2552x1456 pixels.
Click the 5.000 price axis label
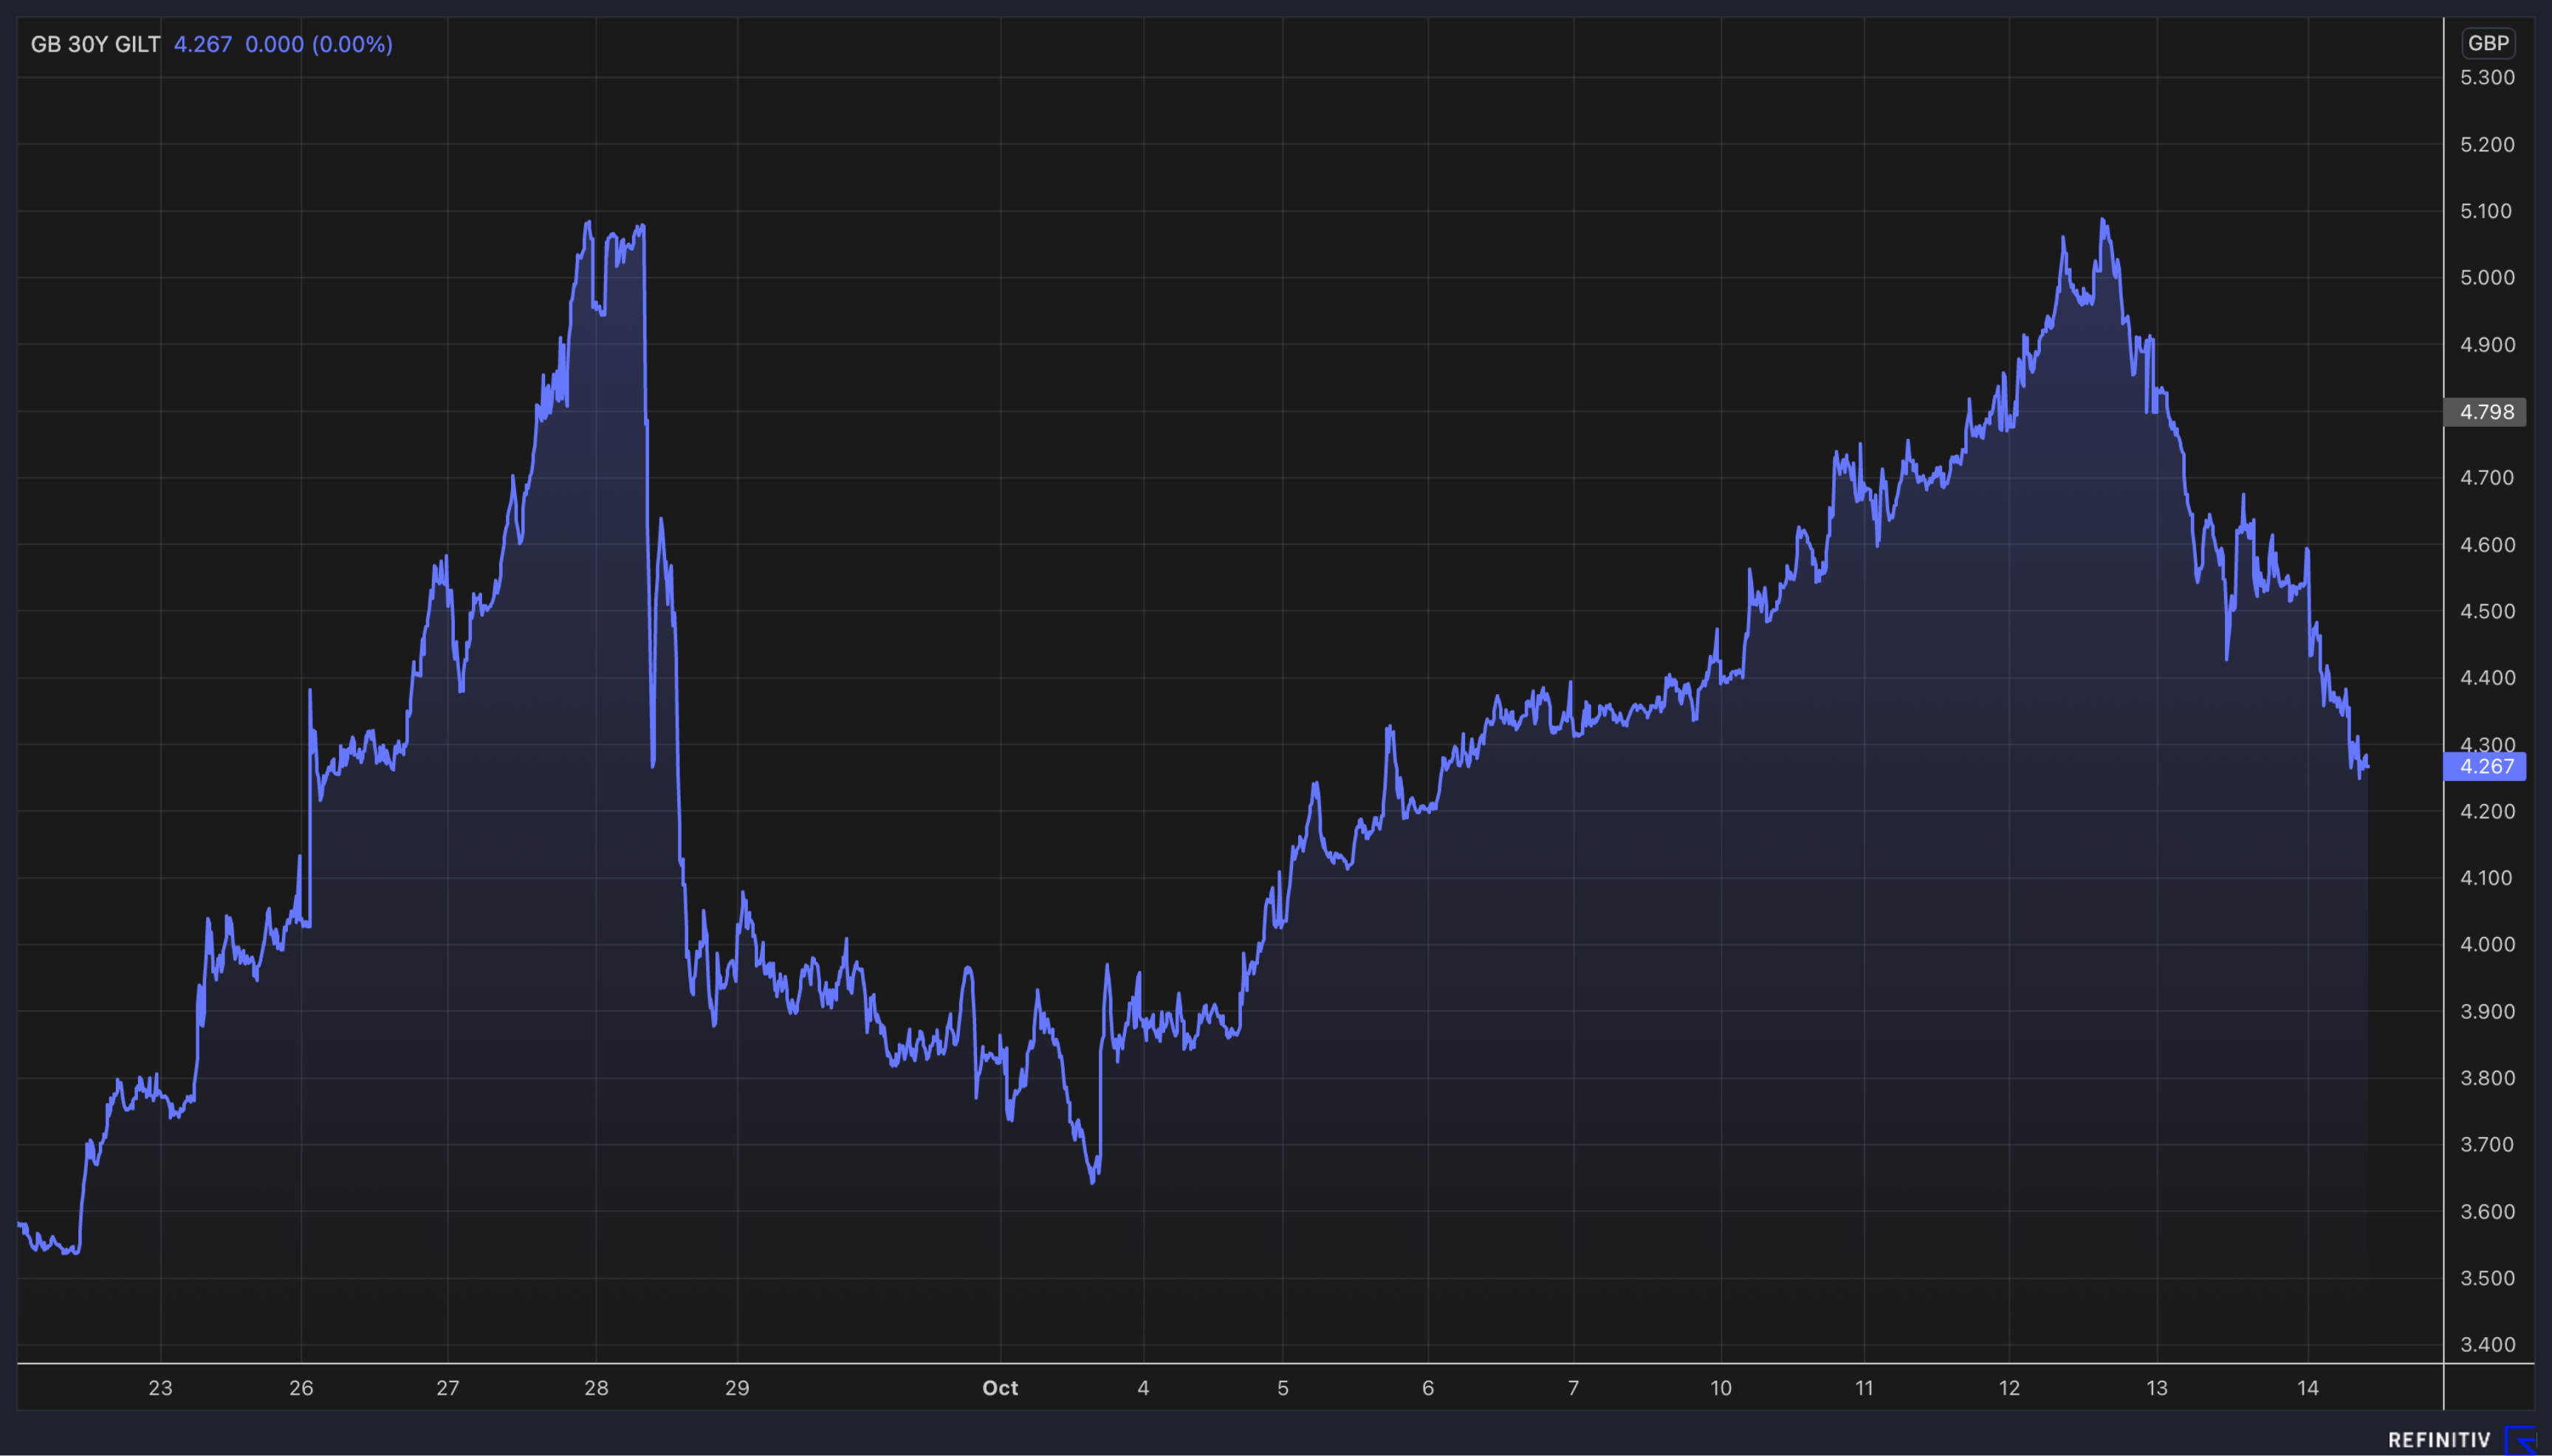tap(2487, 278)
